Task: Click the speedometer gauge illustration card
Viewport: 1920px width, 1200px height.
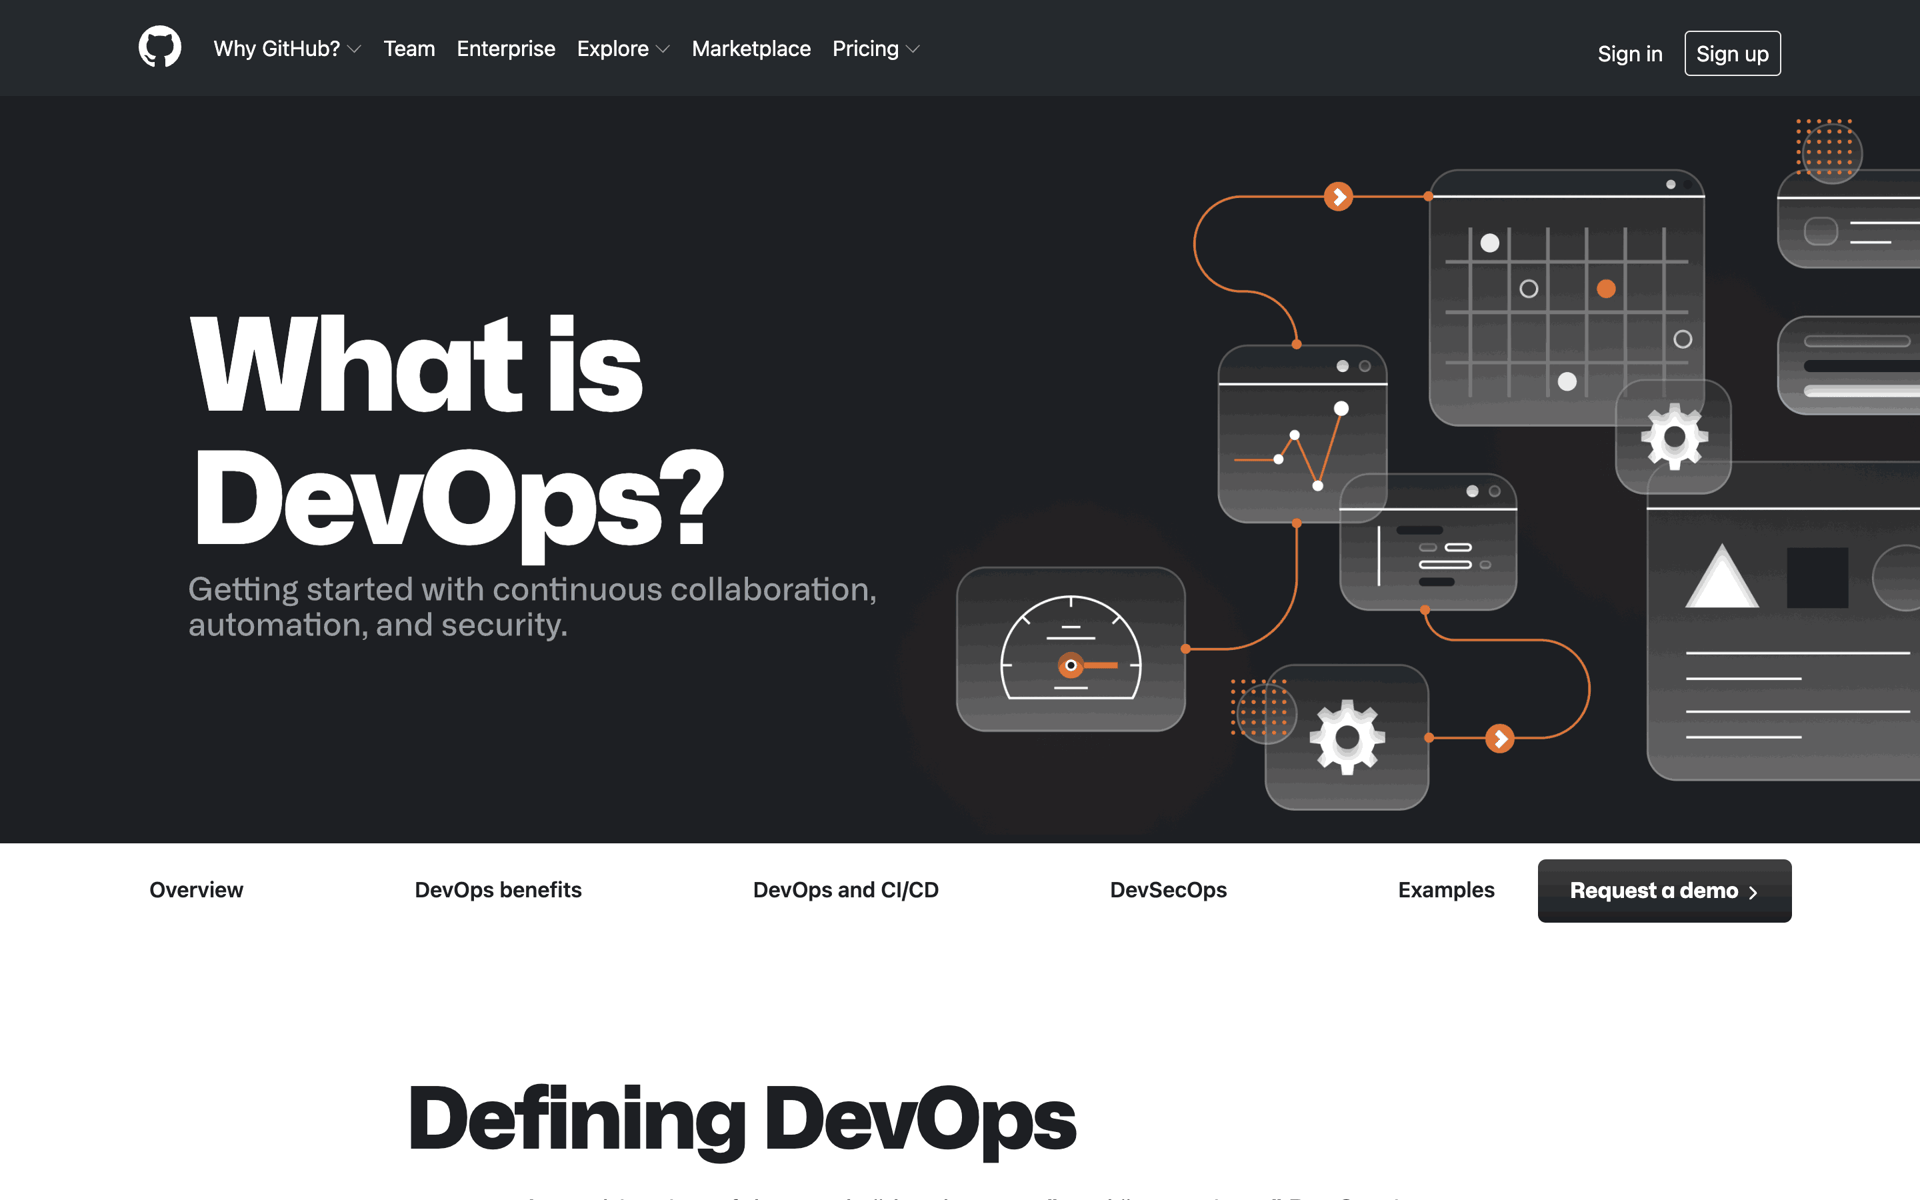Action: (1071, 649)
